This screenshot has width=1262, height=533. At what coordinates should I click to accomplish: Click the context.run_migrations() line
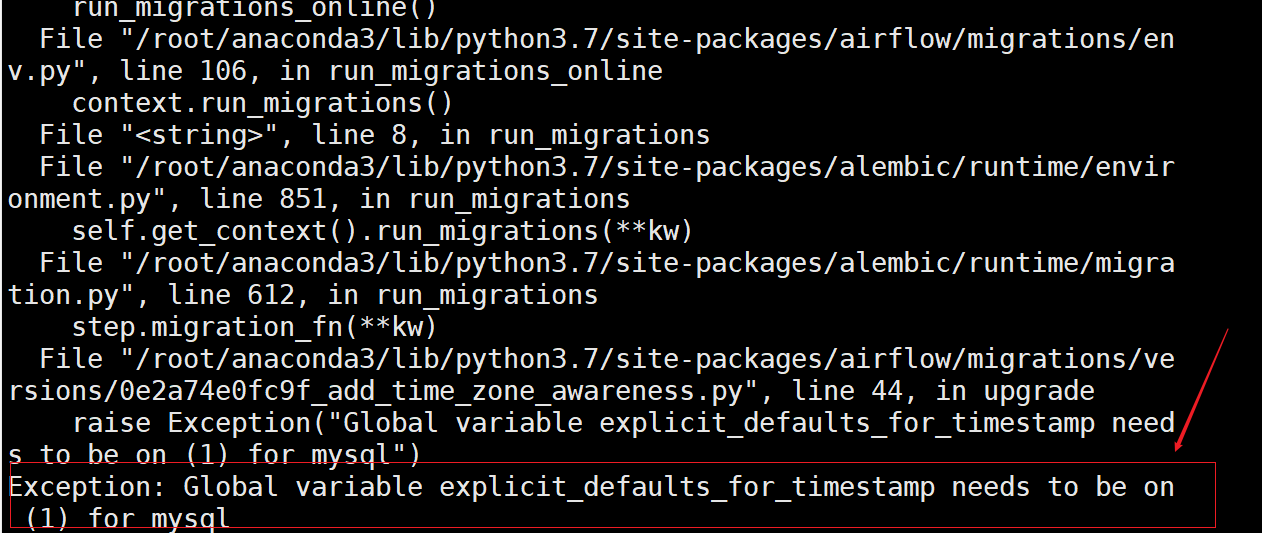point(262,103)
